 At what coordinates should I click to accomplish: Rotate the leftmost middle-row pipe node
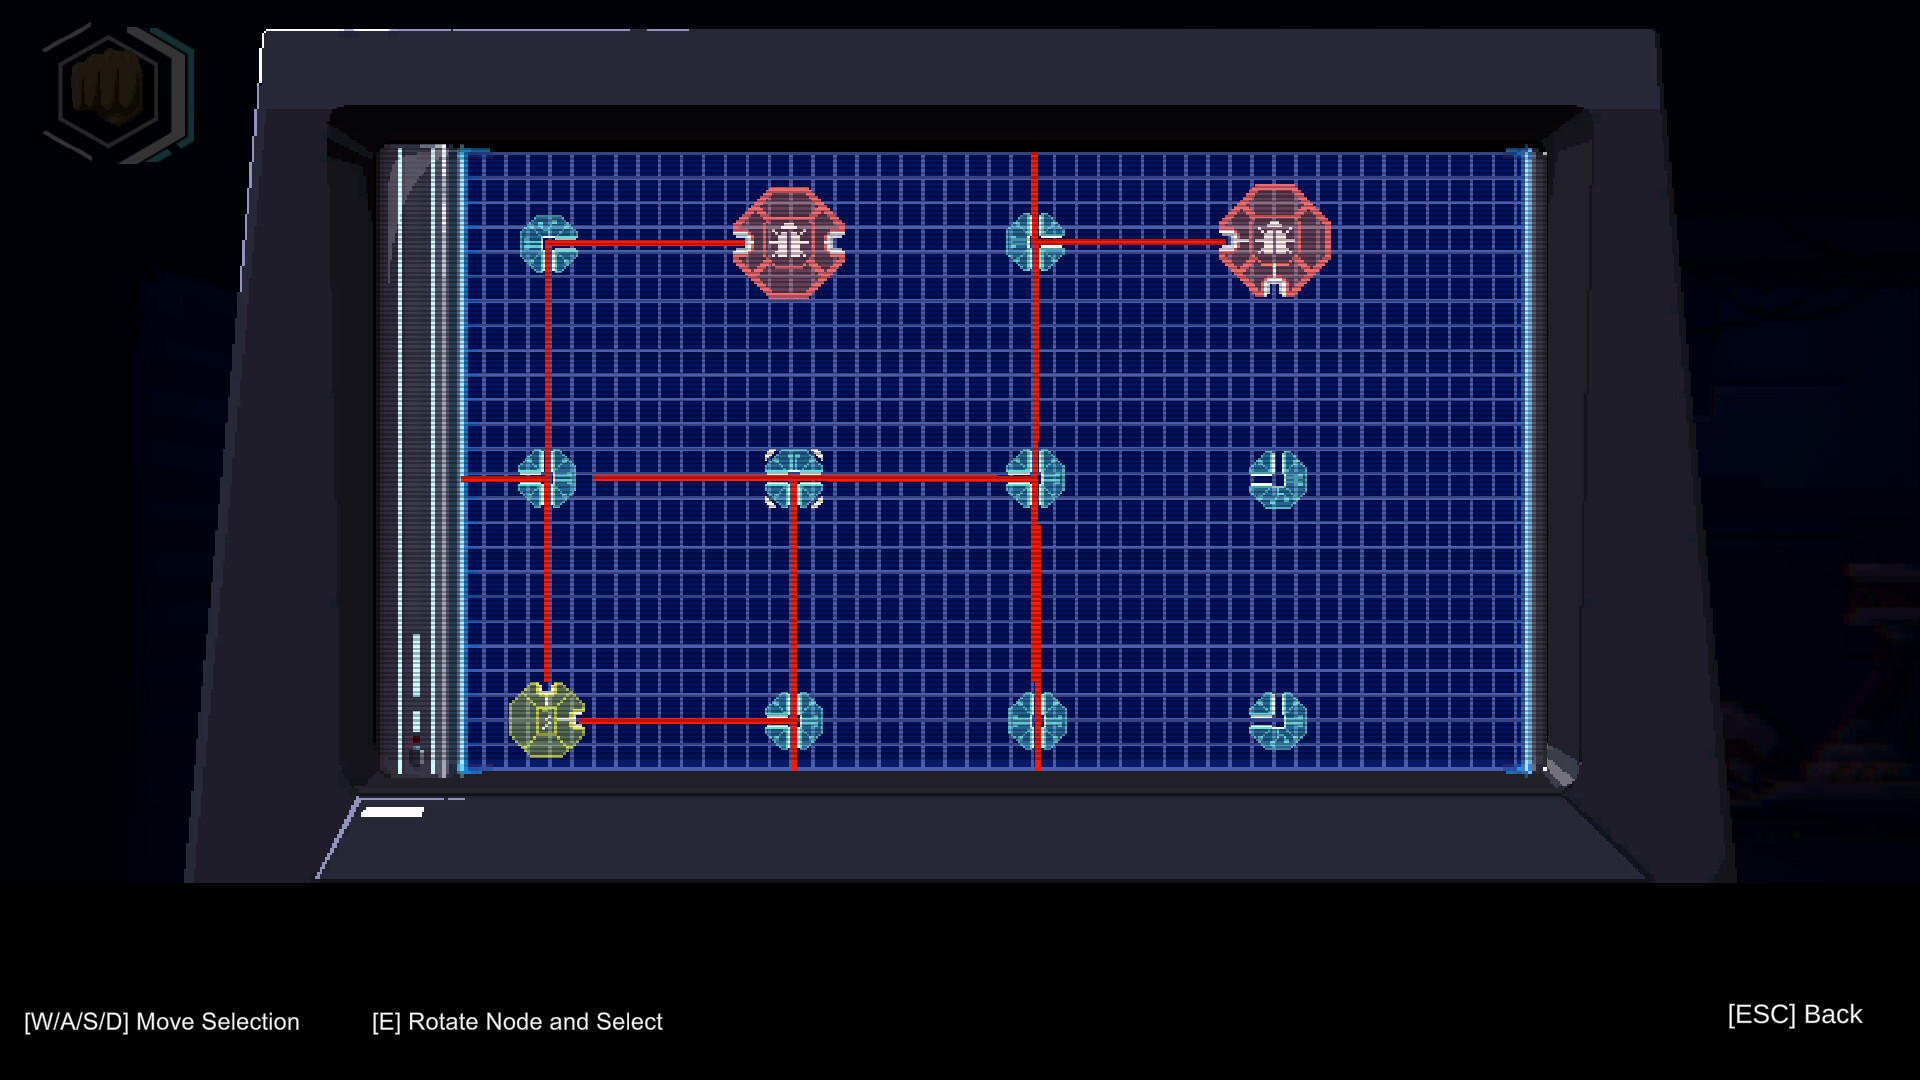(548, 478)
